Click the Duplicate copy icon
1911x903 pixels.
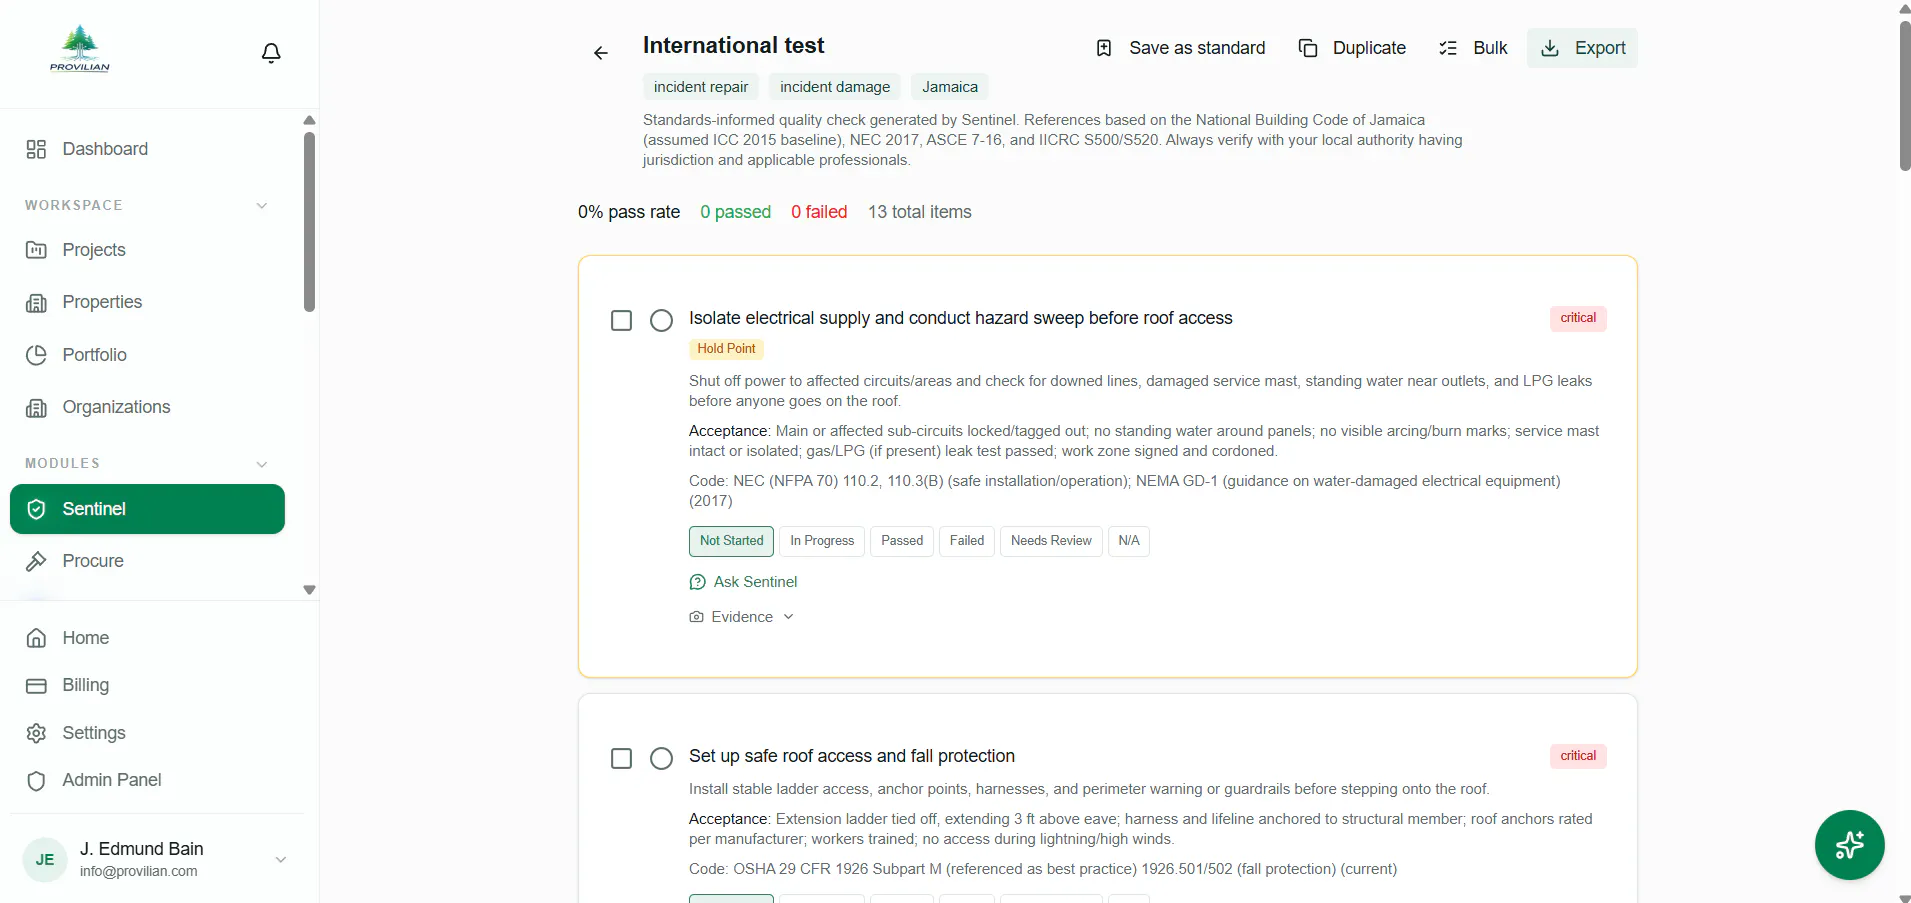(x=1308, y=48)
